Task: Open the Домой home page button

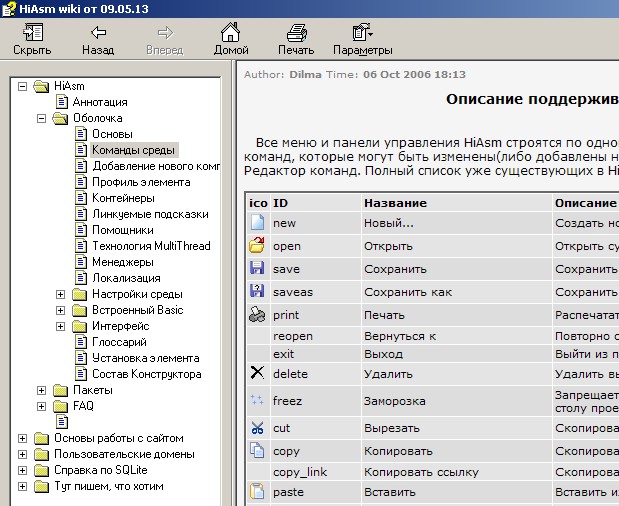Action: (x=231, y=33)
